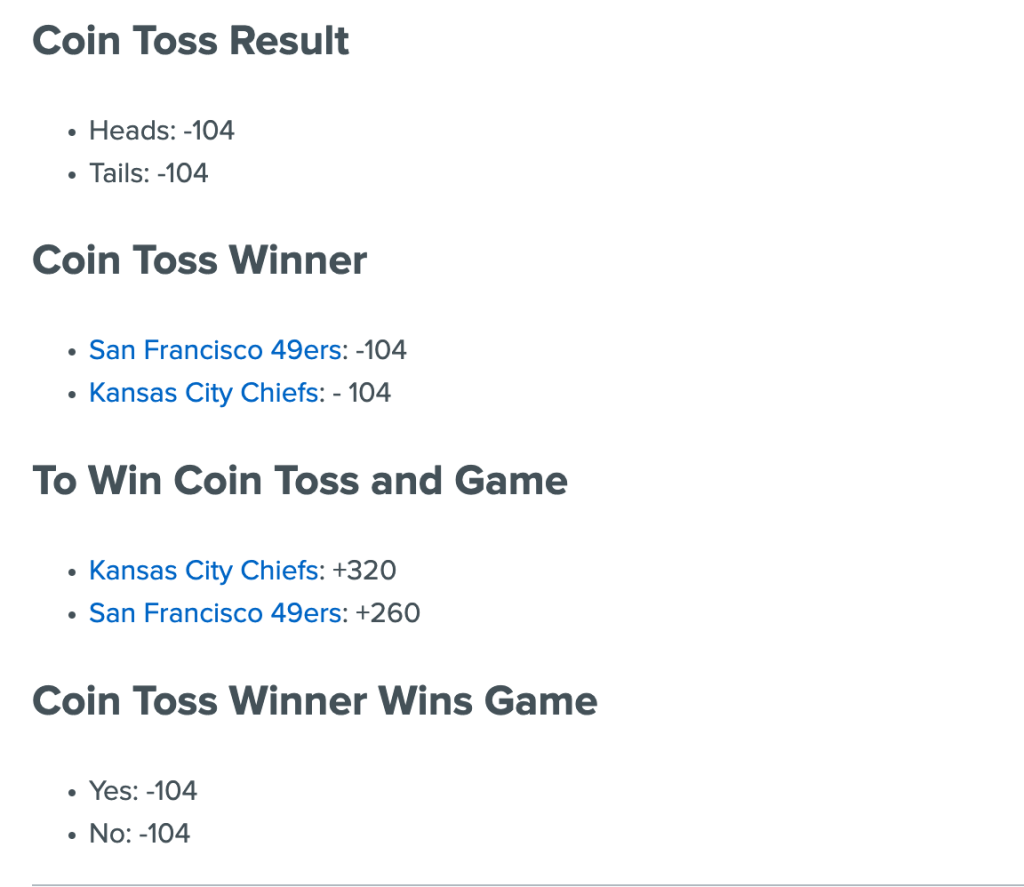Click the horizontal divider line below No
This screenshot has height=887, width=1024.
528,884
